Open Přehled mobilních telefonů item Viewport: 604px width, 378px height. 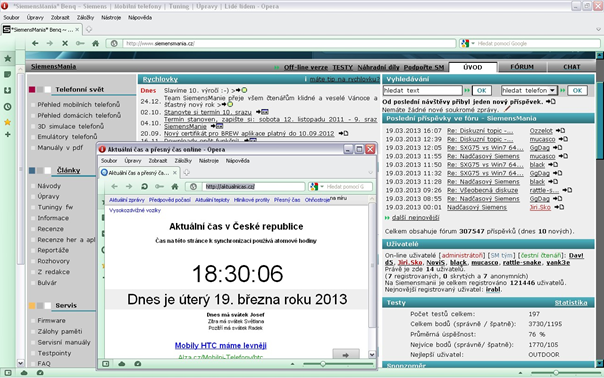tap(79, 104)
